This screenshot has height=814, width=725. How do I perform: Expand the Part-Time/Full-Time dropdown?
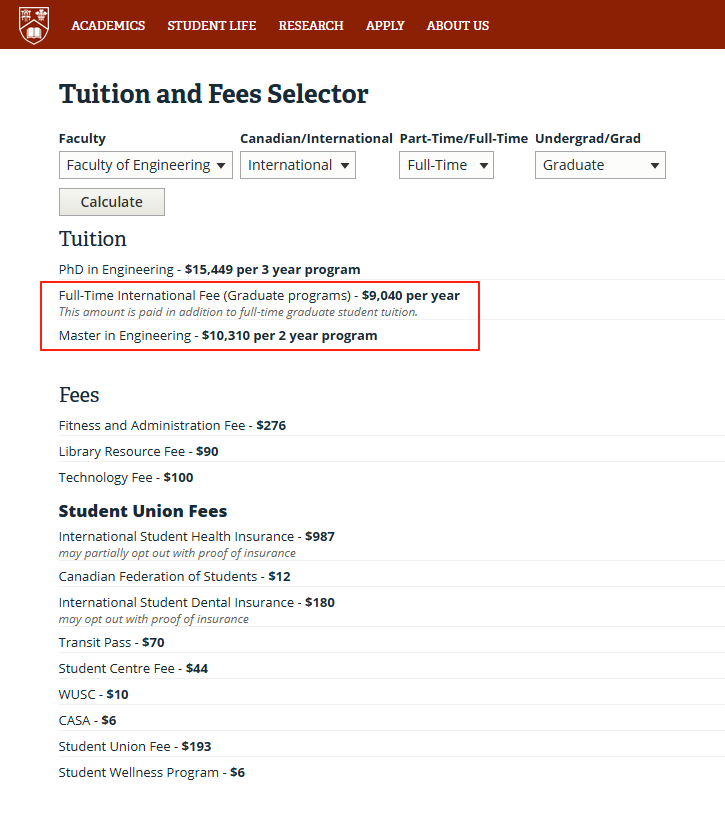coord(446,165)
